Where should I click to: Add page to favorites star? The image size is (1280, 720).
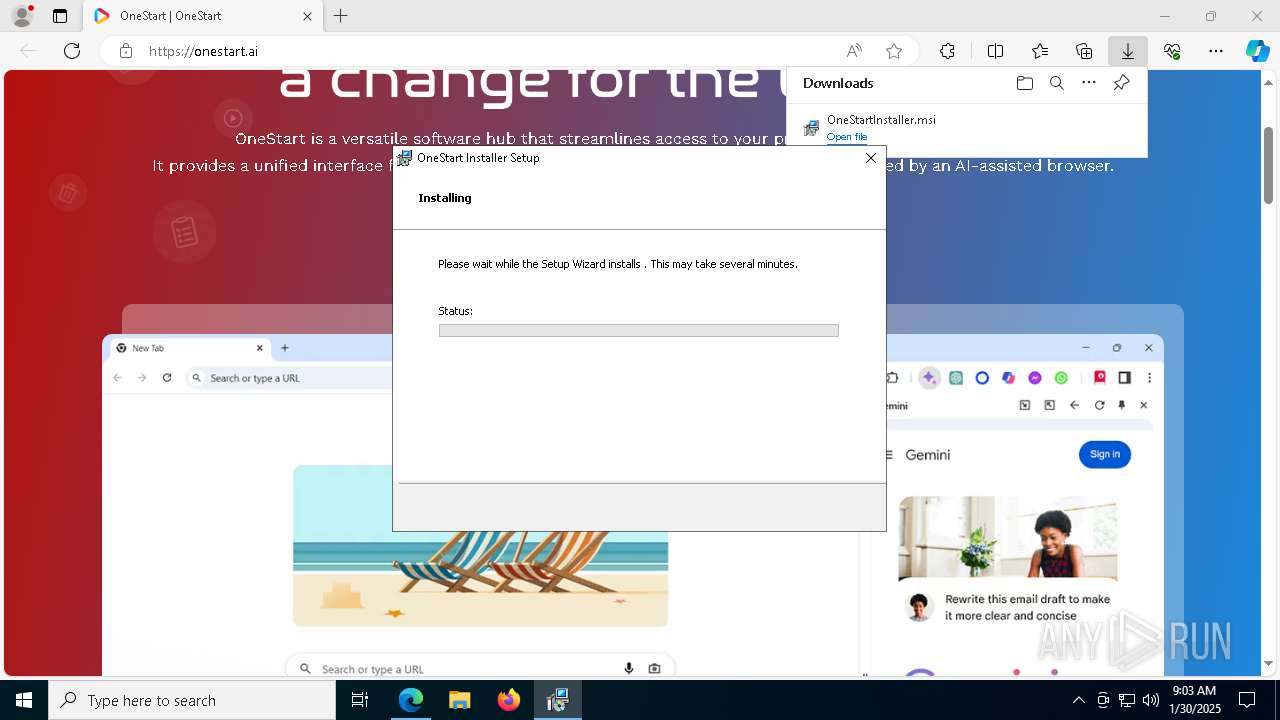pyautogui.click(x=894, y=51)
